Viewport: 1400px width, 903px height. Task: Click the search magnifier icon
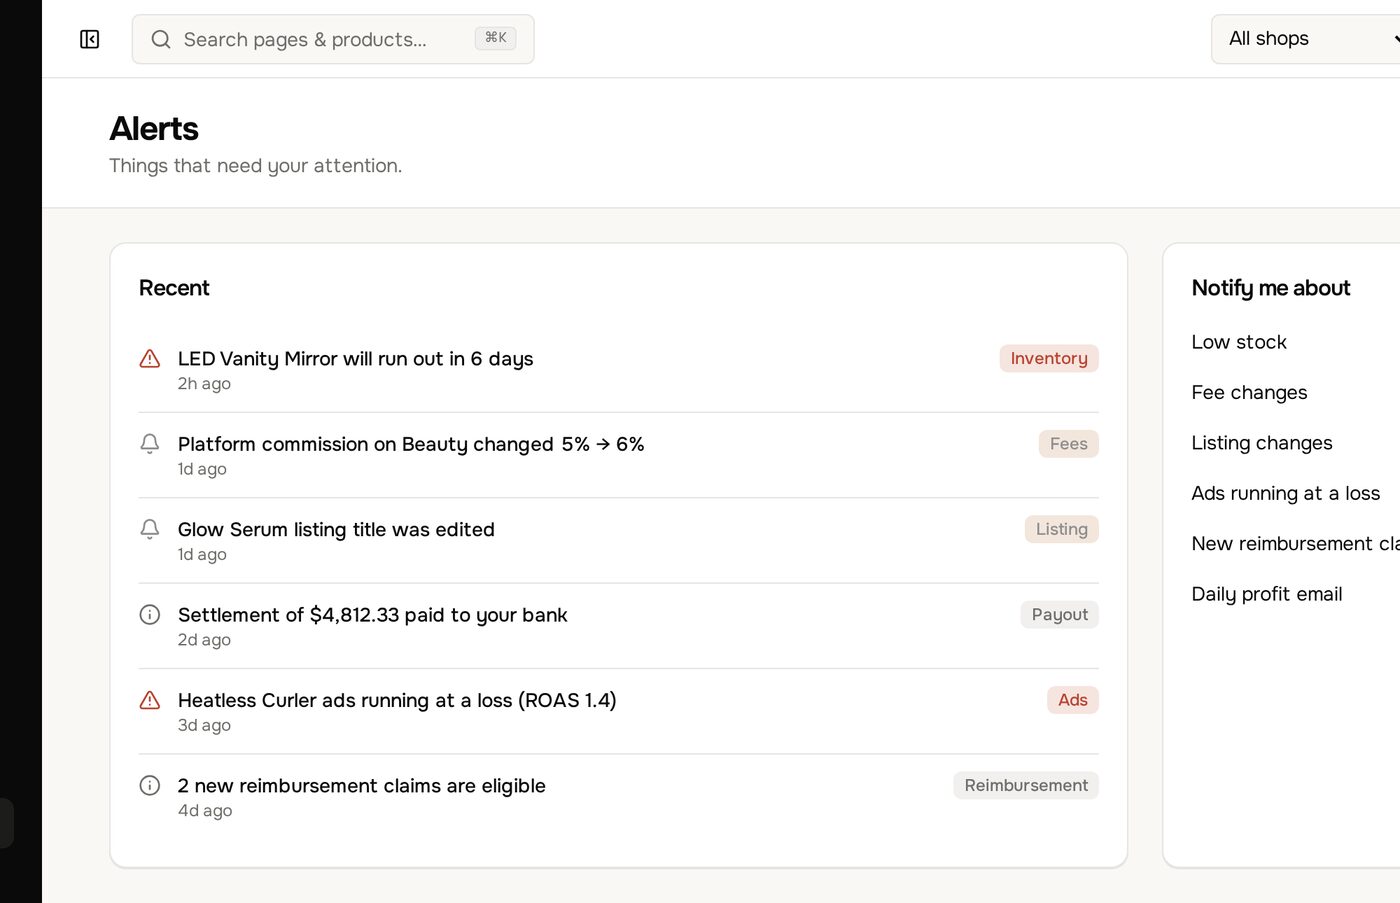(x=161, y=39)
